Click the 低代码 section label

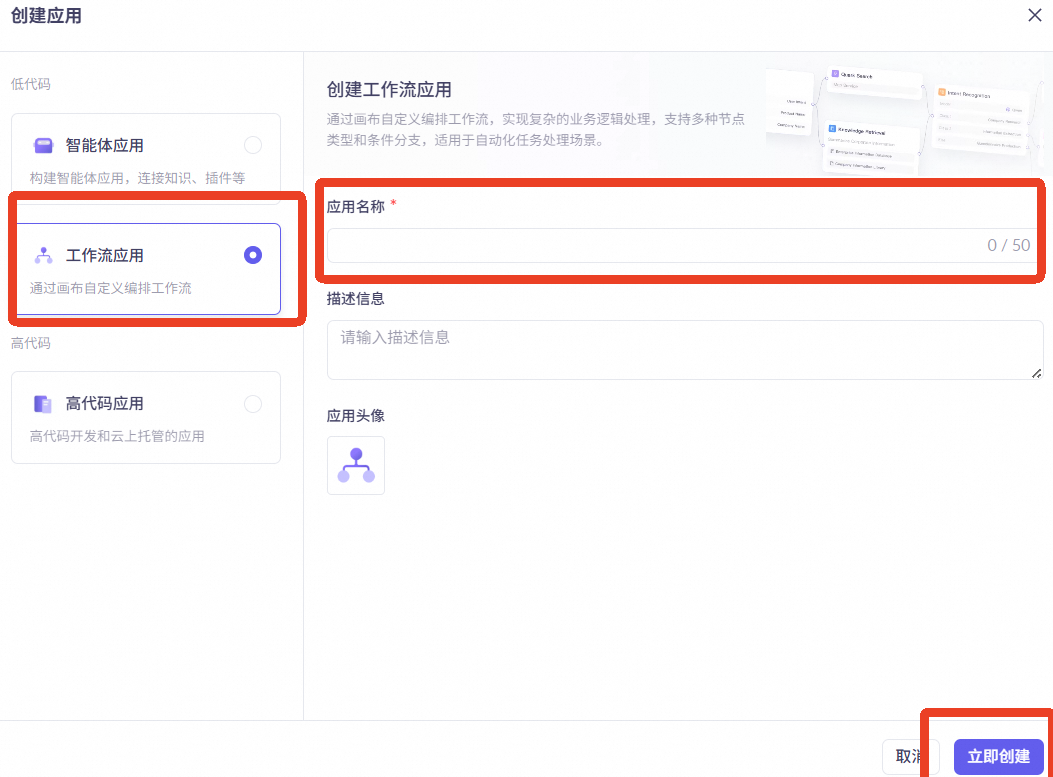click(x=30, y=84)
